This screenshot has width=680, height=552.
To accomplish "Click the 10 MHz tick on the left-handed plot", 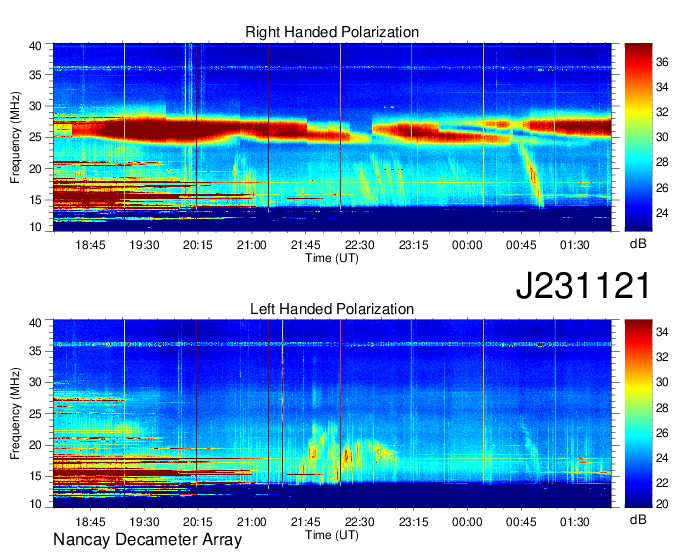I will (x=35, y=503).
